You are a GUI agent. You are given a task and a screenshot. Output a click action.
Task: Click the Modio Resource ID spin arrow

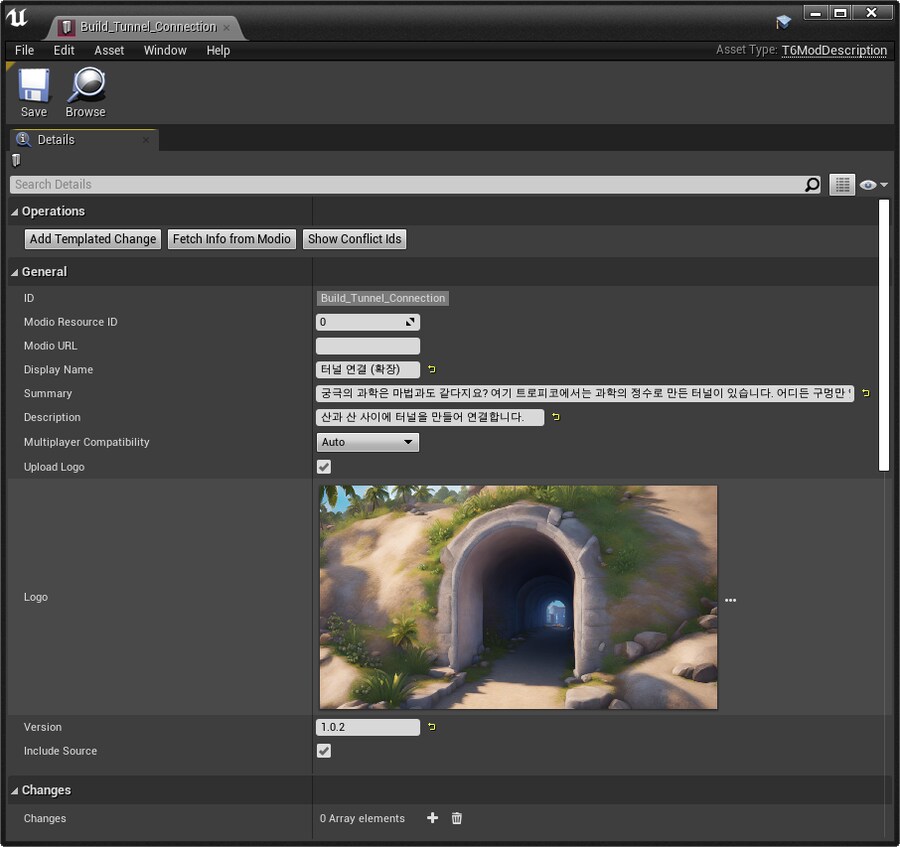410,322
